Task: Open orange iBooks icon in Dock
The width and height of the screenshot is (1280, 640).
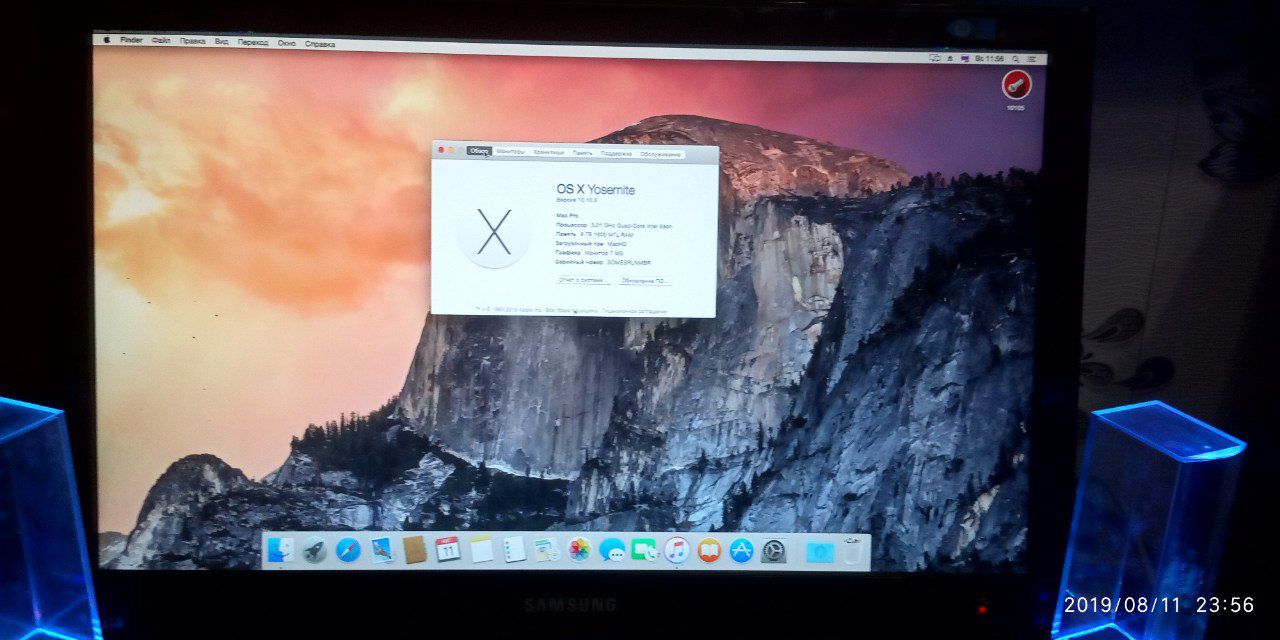Action: pos(709,549)
